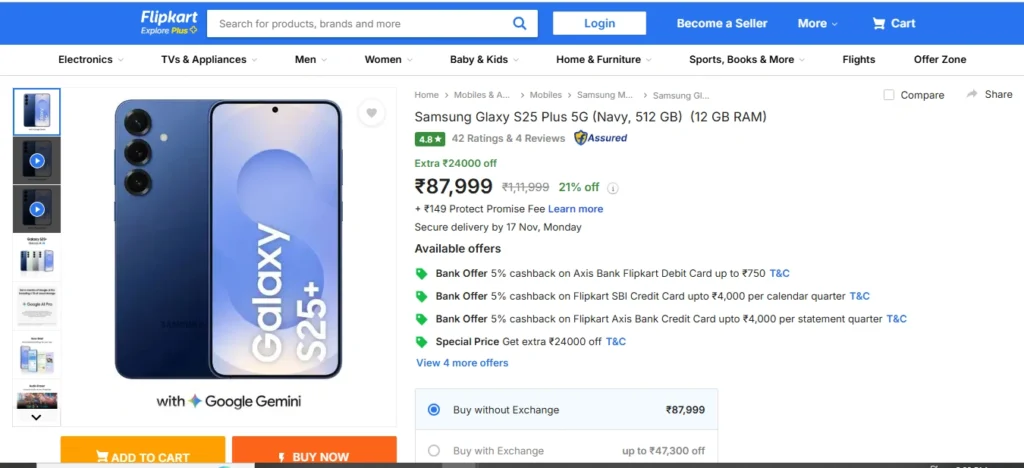Play the first product video thumbnail
This screenshot has width=1024, height=468.
coord(37,160)
